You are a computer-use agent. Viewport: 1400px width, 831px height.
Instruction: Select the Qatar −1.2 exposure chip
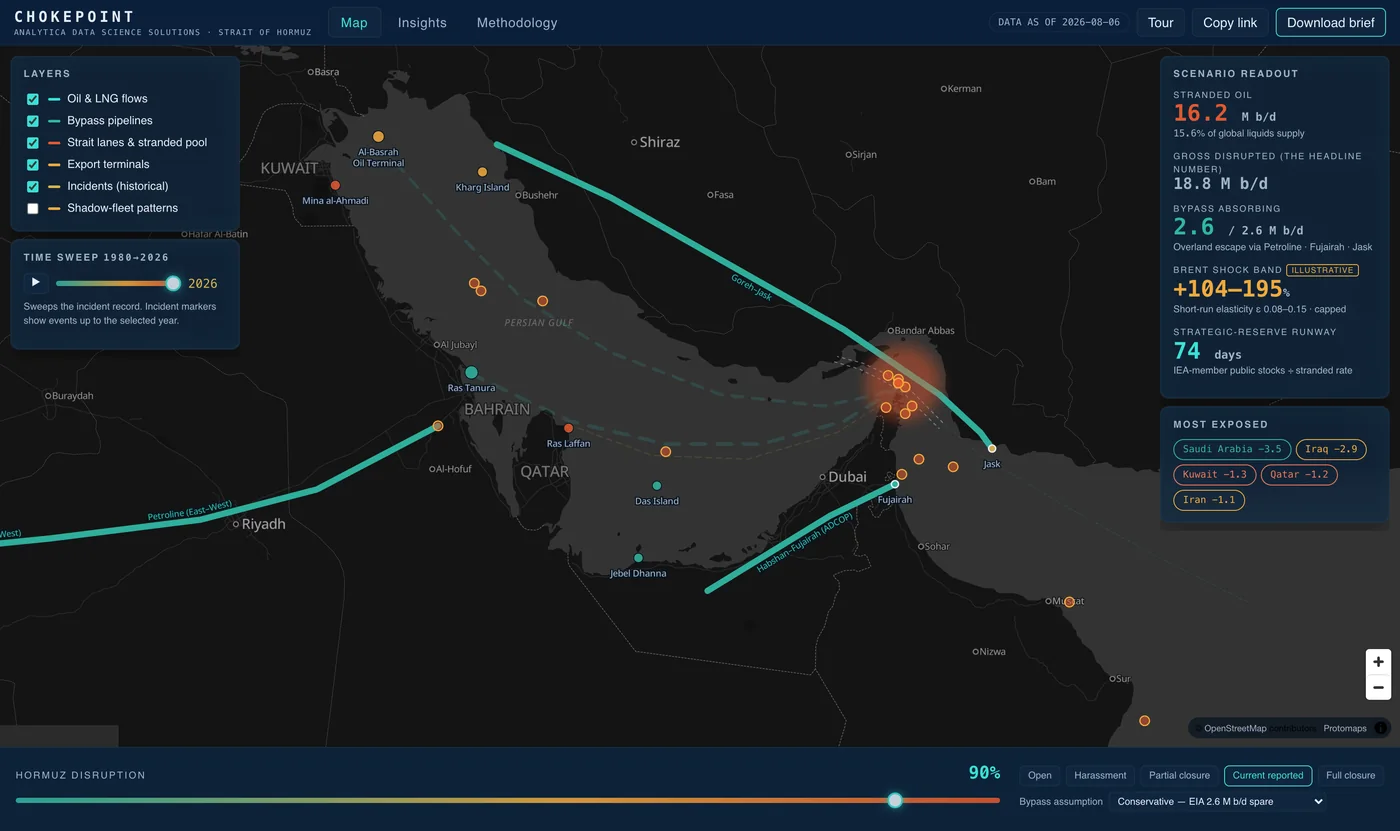(1299, 474)
